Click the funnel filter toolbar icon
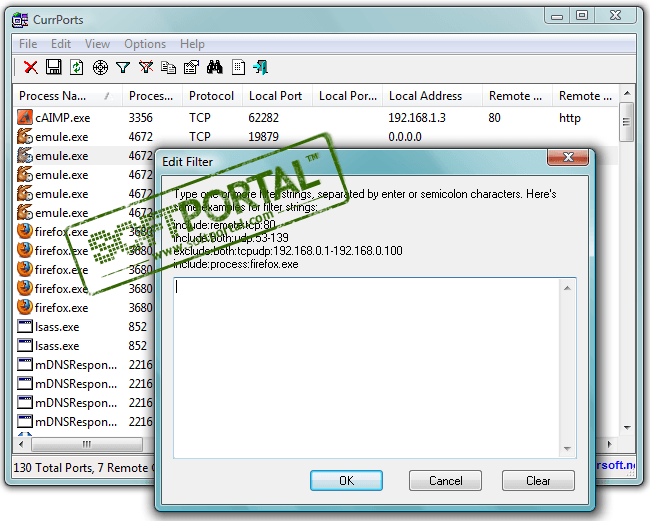The height and width of the screenshot is (521, 650). [x=123, y=67]
